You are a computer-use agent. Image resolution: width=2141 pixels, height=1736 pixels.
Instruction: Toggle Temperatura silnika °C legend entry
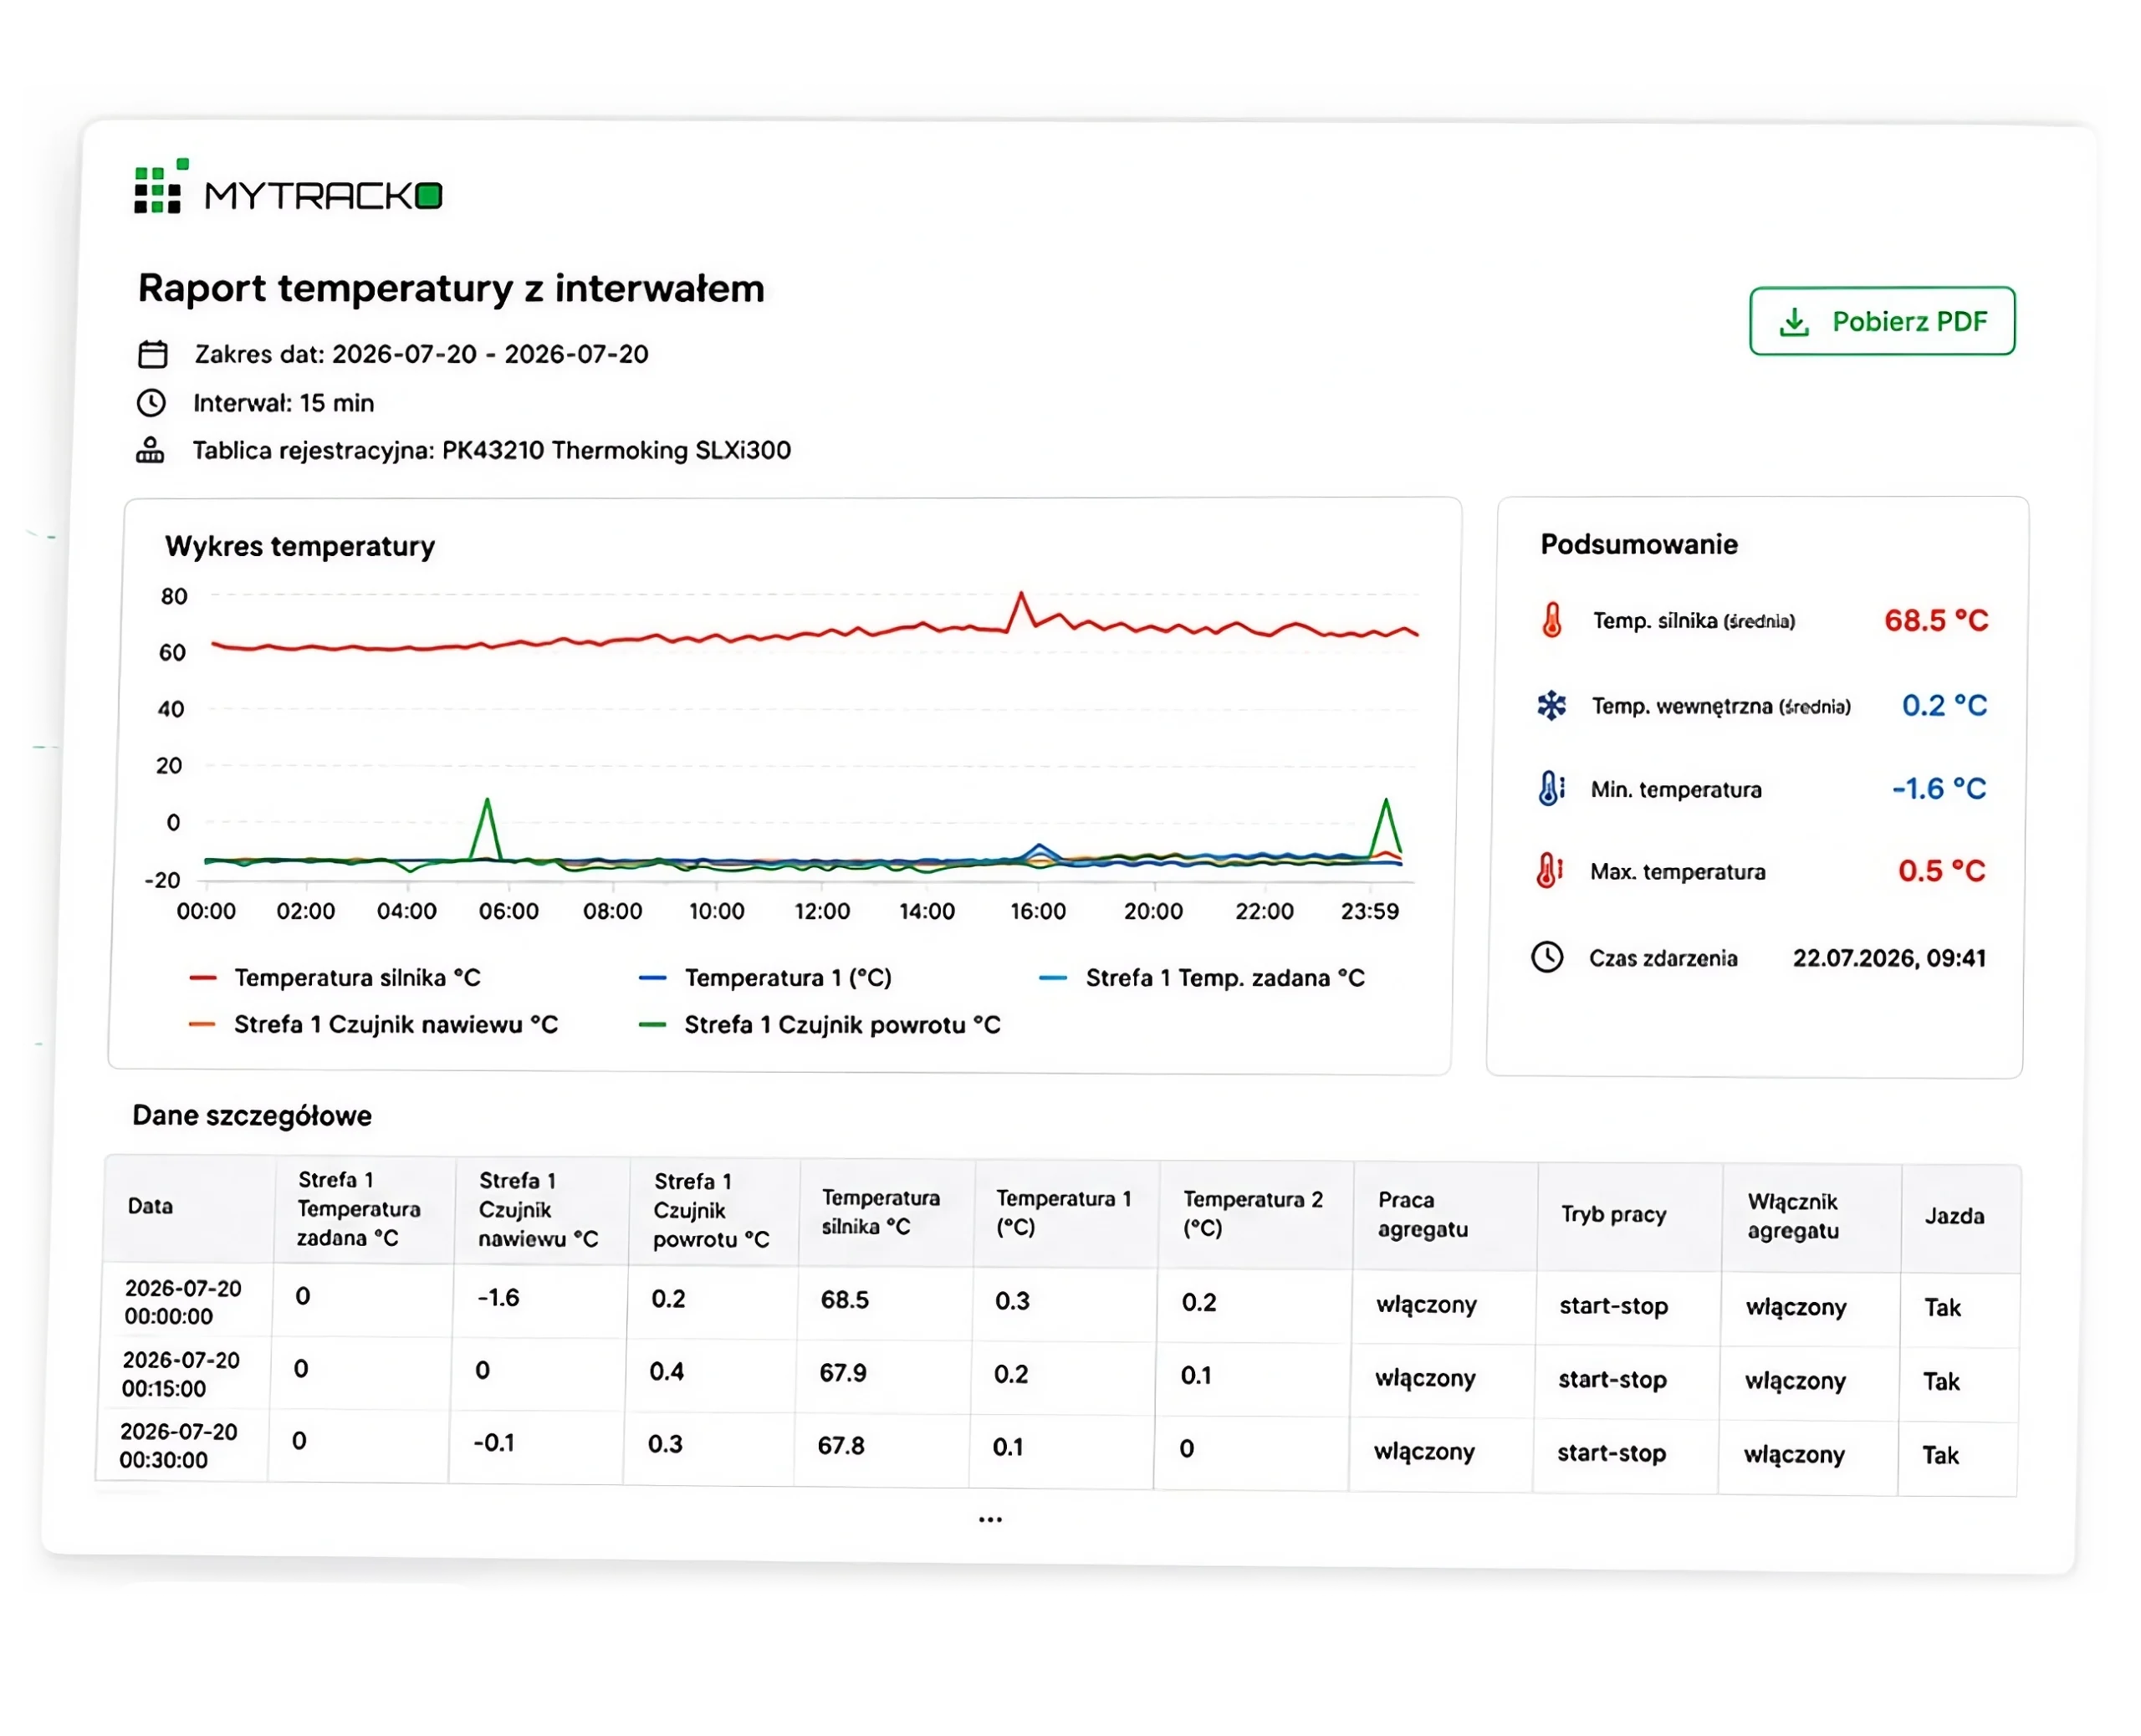[335, 977]
